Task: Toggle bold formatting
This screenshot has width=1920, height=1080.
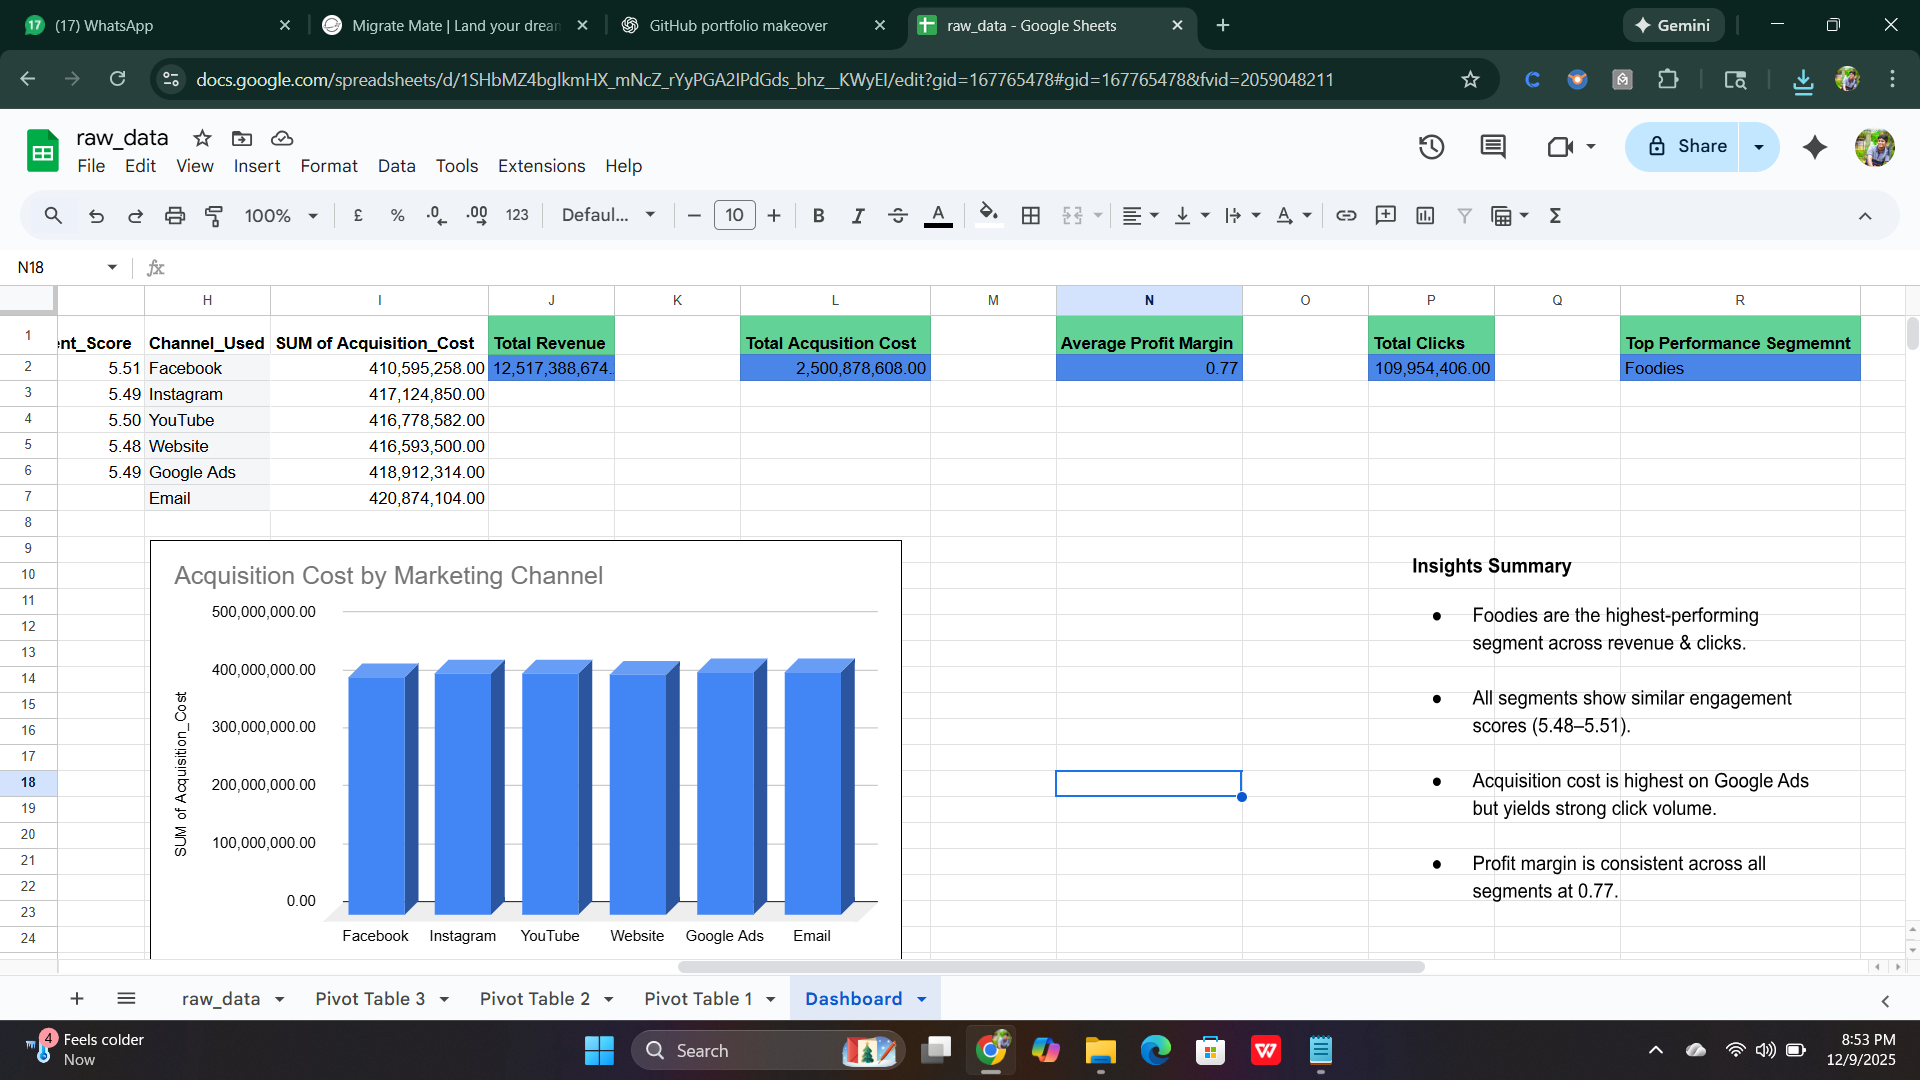Action: coord(818,215)
